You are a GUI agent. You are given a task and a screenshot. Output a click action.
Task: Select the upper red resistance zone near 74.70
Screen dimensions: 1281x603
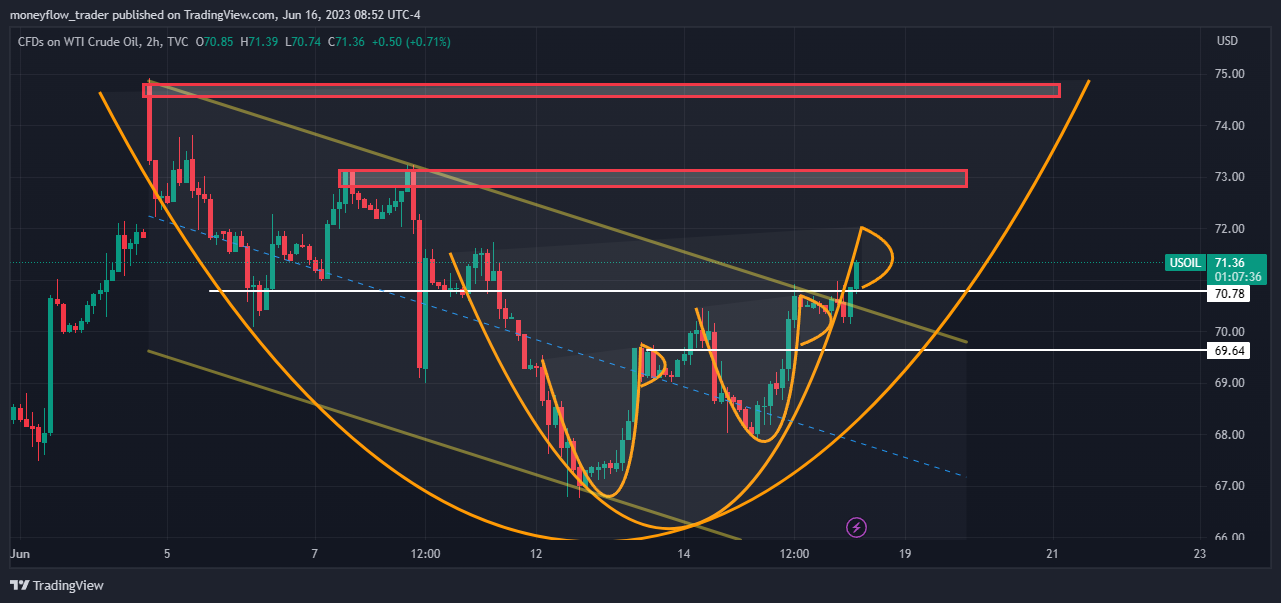(602, 91)
